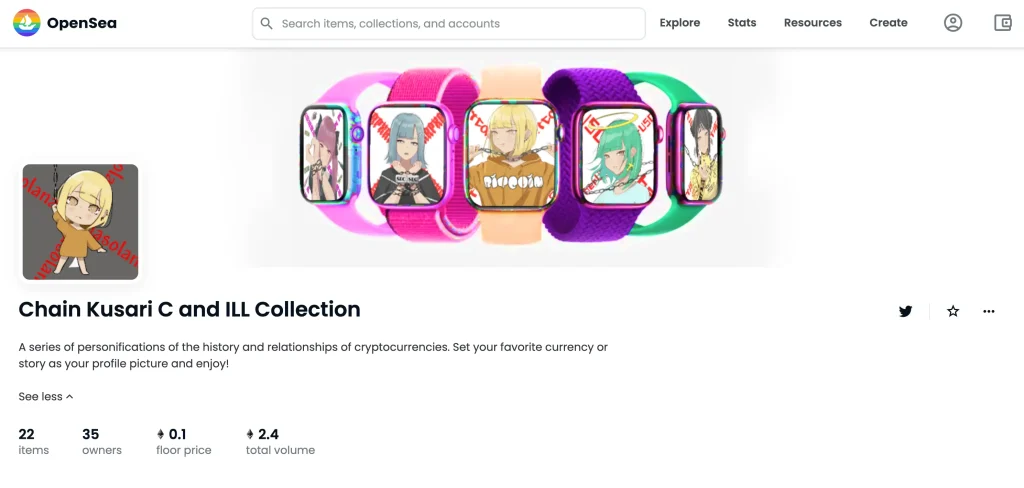Open the Resources menu

pyautogui.click(x=812, y=23)
